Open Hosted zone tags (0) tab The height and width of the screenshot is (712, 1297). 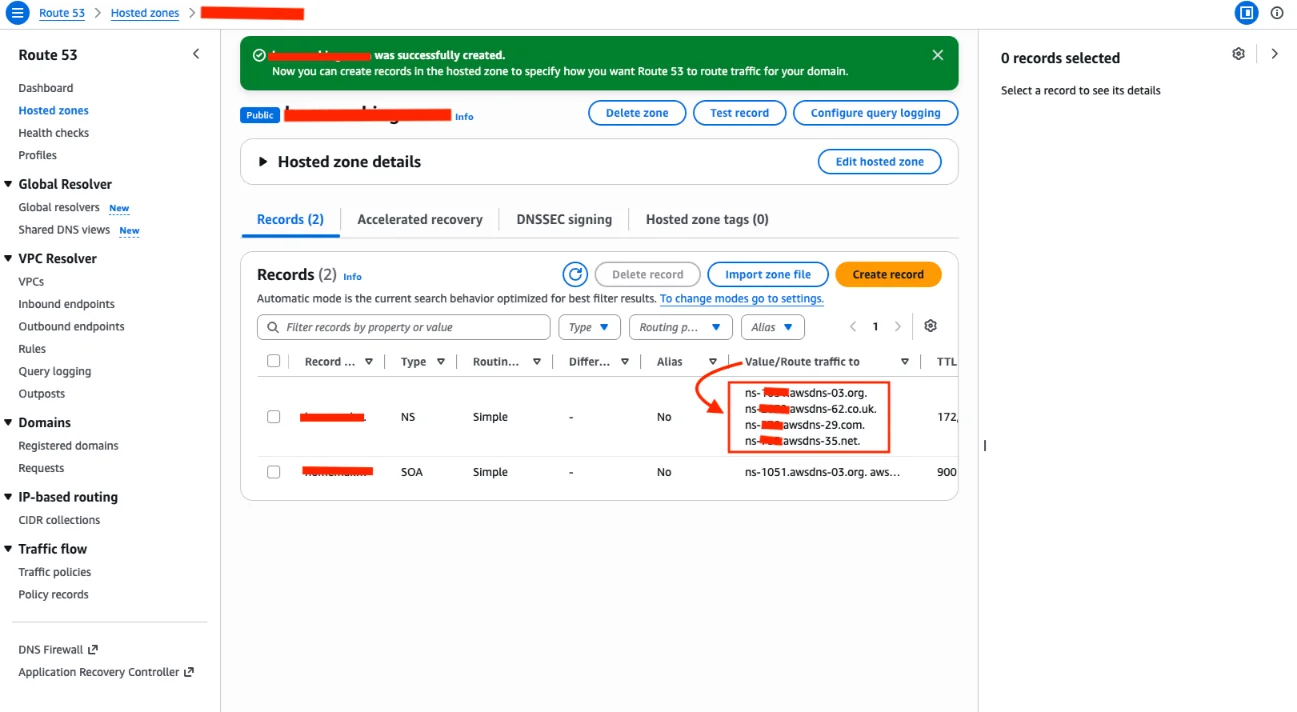pyautogui.click(x=707, y=219)
